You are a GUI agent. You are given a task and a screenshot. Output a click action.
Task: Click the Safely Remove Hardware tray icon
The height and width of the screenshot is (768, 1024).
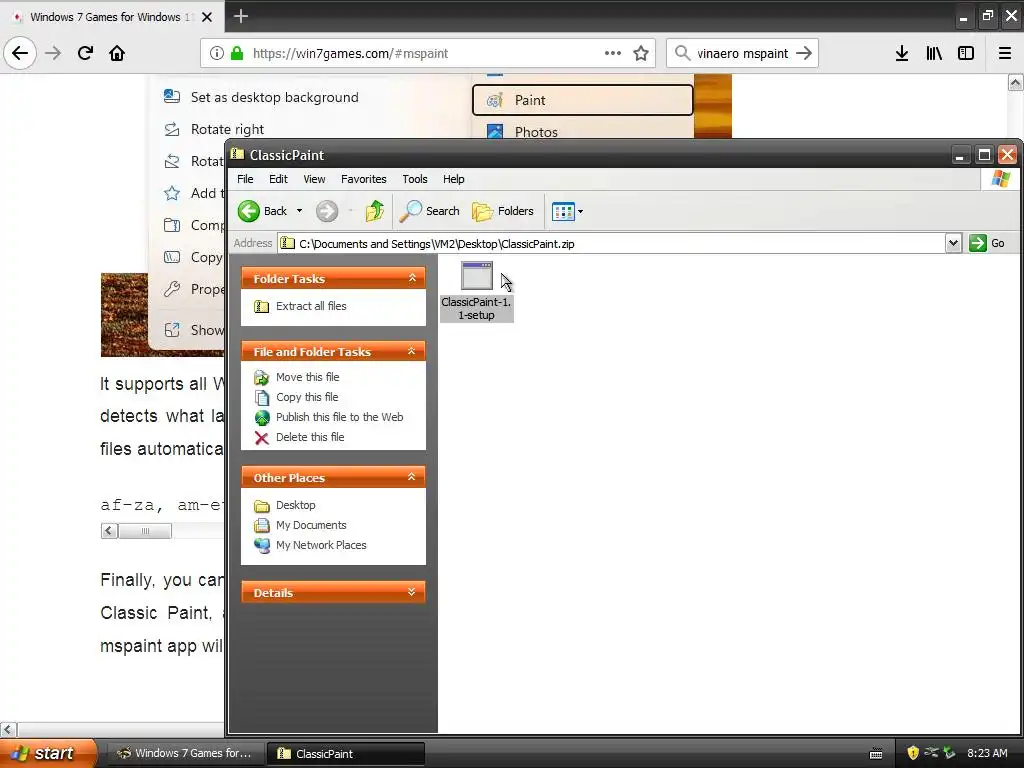coord(949,753)
